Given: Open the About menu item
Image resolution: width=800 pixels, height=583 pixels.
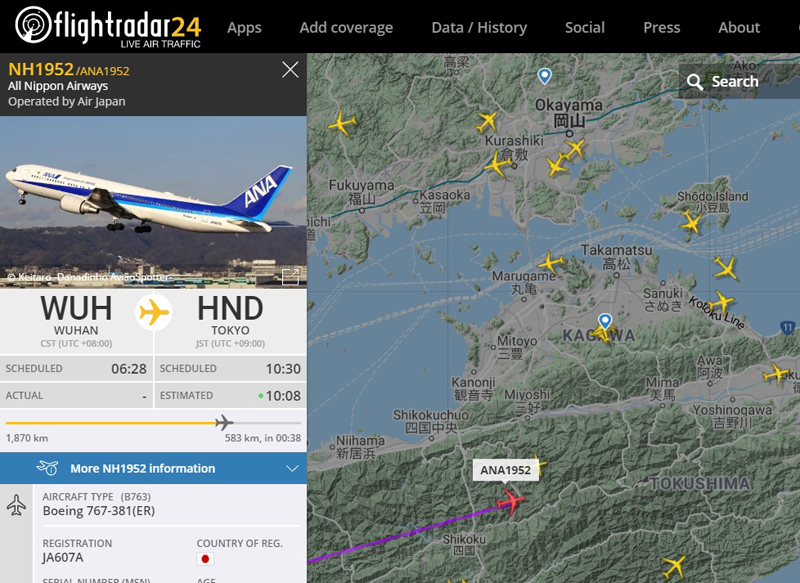Looking at the screenshot, I should click(739, 28).
